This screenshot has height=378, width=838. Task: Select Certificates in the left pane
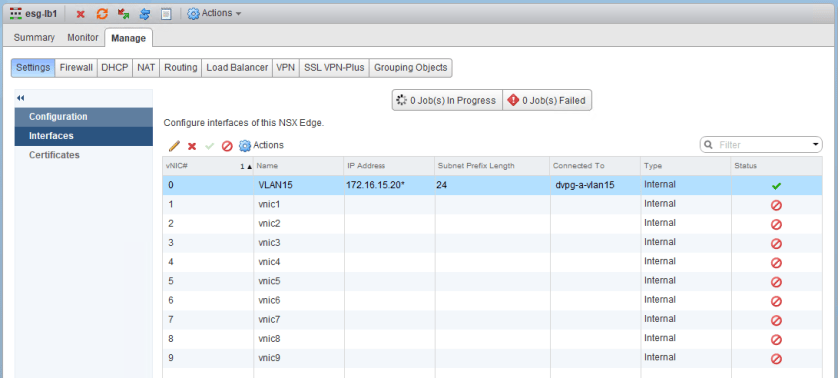[x=83, y=155]
